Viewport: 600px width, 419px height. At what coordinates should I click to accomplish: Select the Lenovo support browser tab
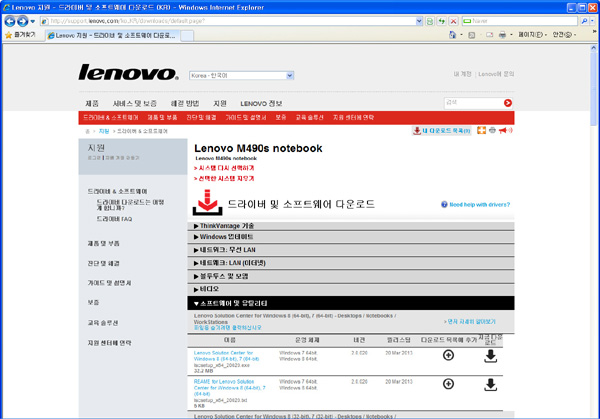[x=112, y=35]
